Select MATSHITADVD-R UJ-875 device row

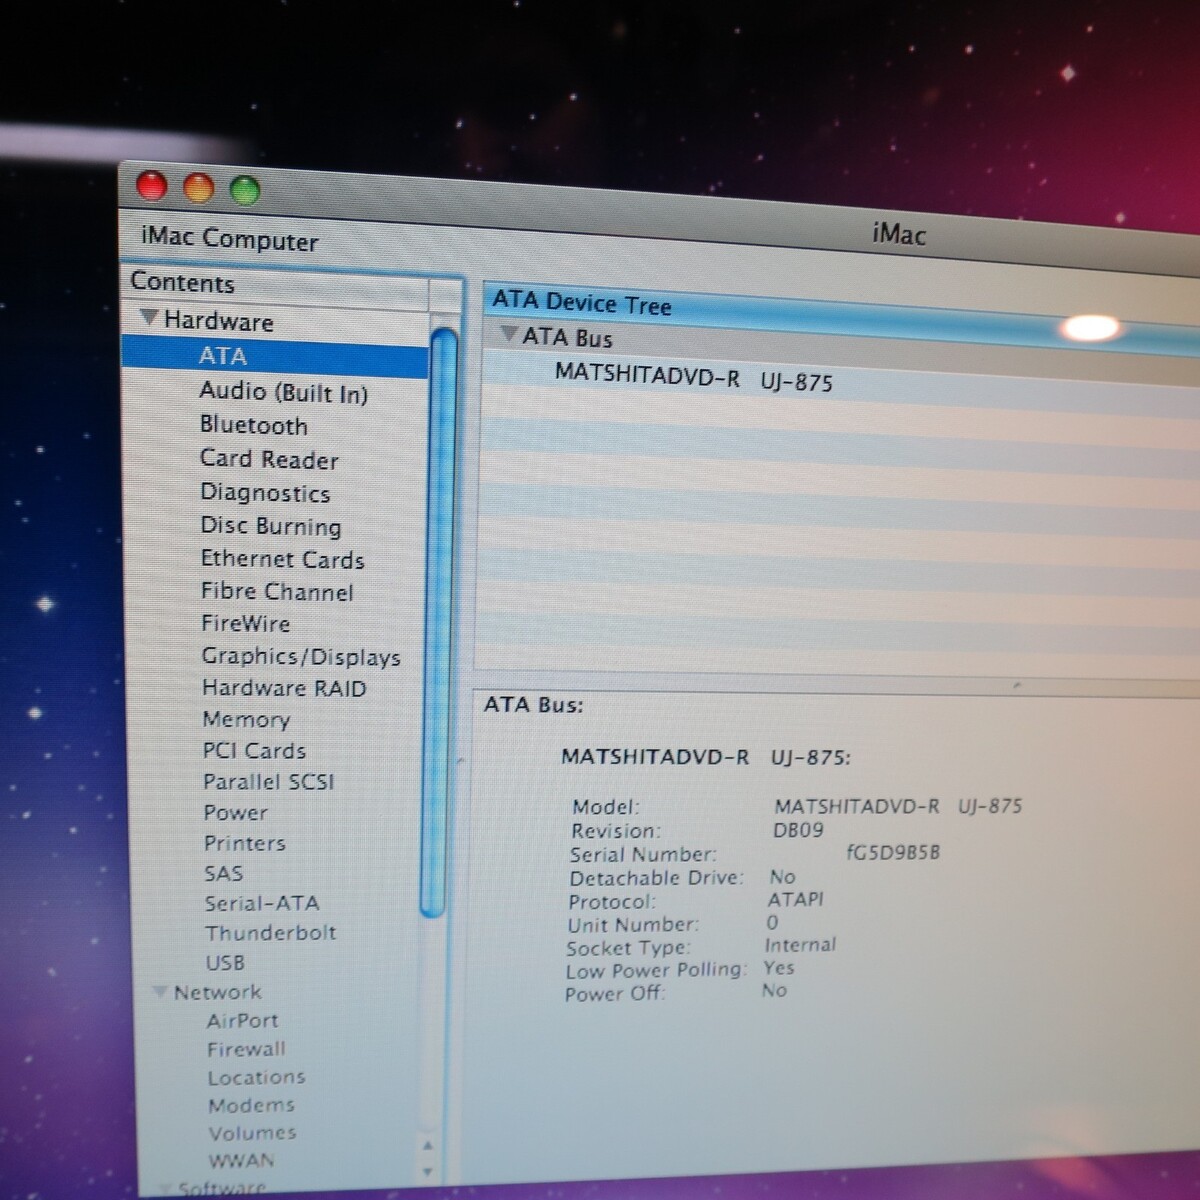693,377
